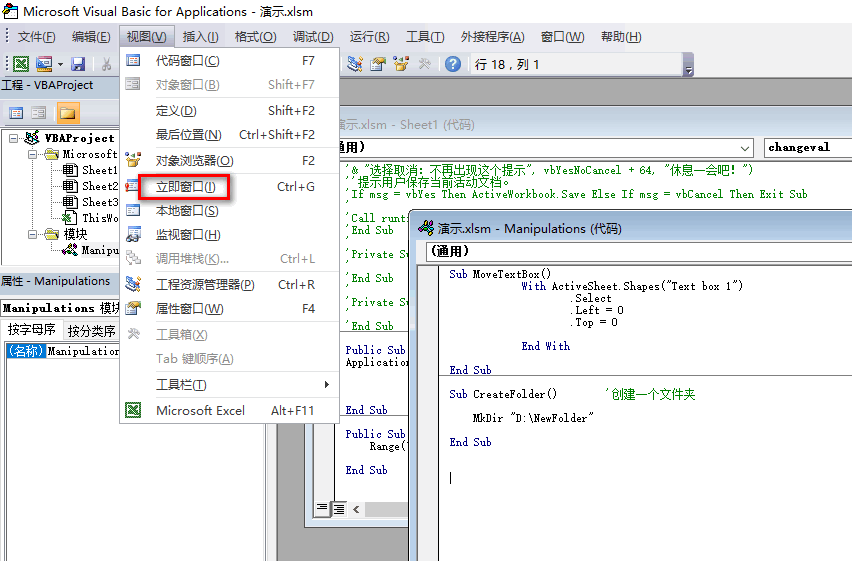
Task: Select Sheet3 in the project tree
Action: [x=90, y=202]
